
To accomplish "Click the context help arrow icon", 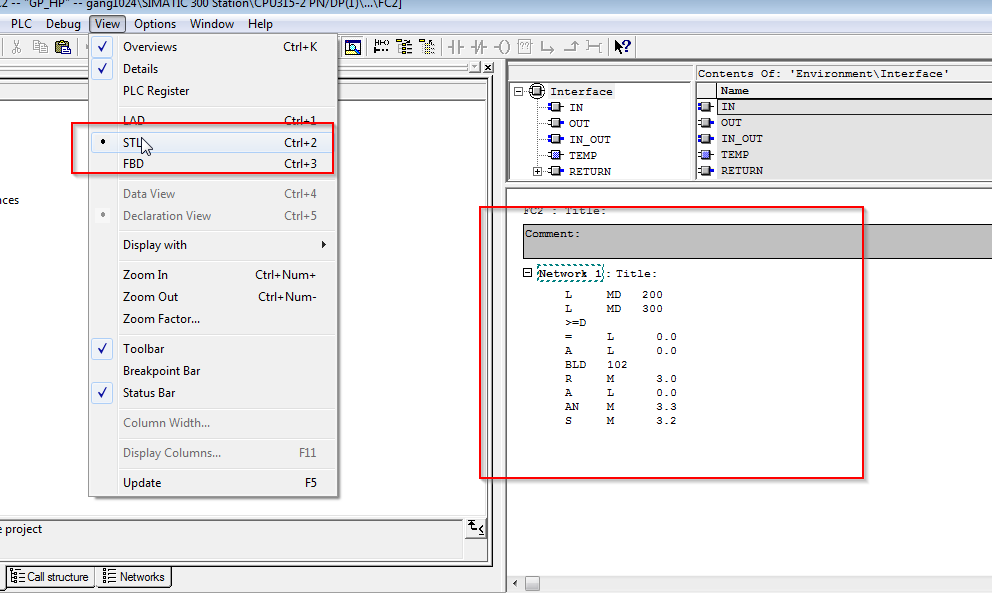I will [622, 46].
